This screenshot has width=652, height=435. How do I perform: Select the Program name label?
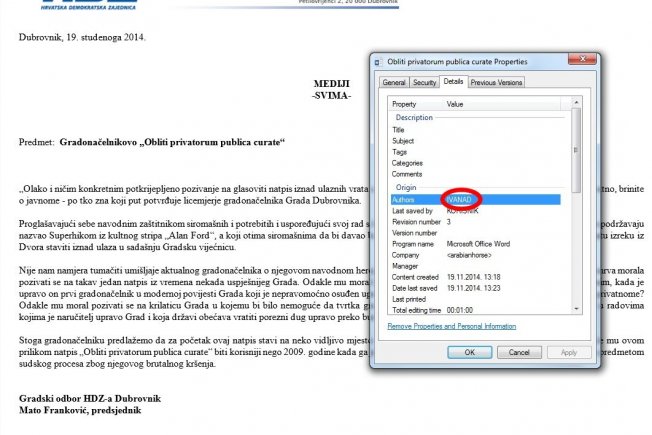tap(413, 244)
